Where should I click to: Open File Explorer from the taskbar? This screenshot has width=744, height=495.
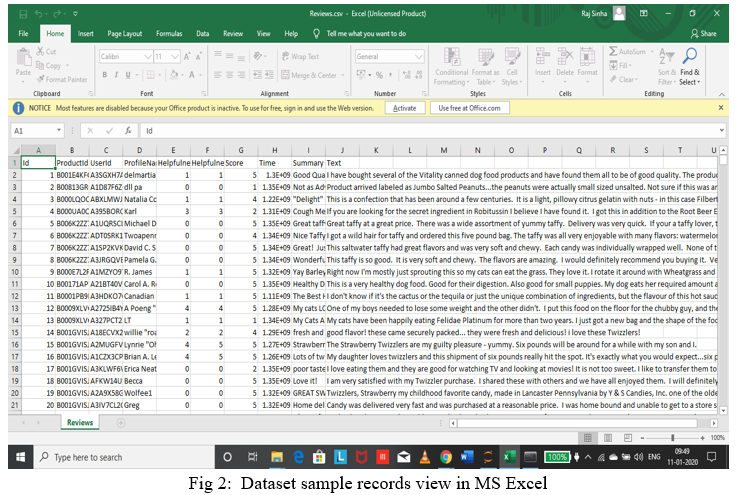pos(277,457)
